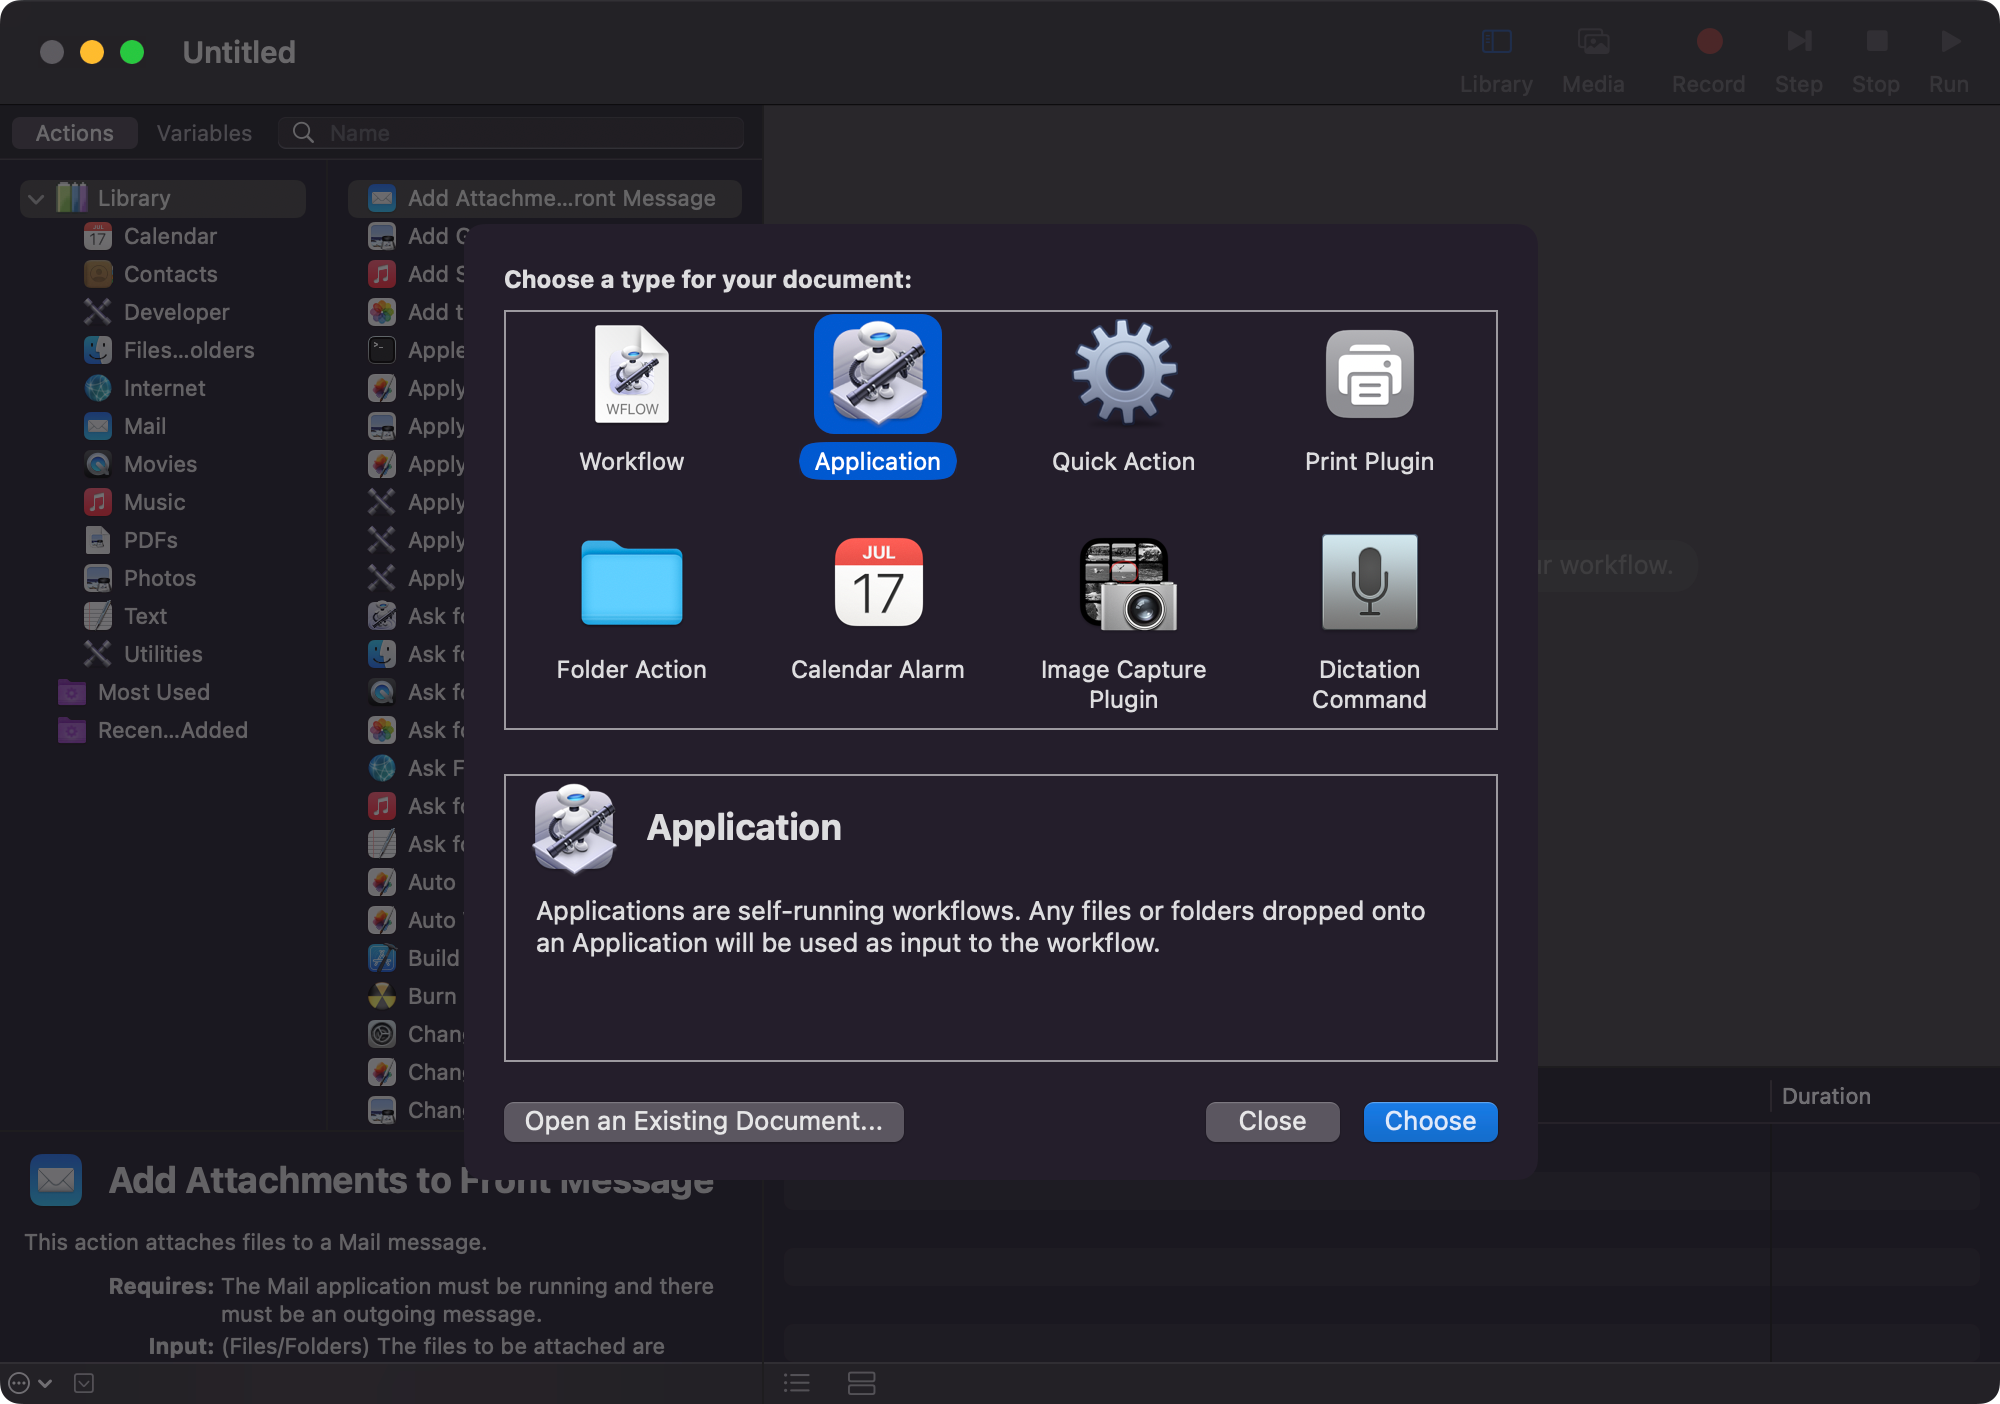This screenshot has height=1404, width=2000.
Task: Select the Dictation Command microphone icon
Action: point(1369,583)
